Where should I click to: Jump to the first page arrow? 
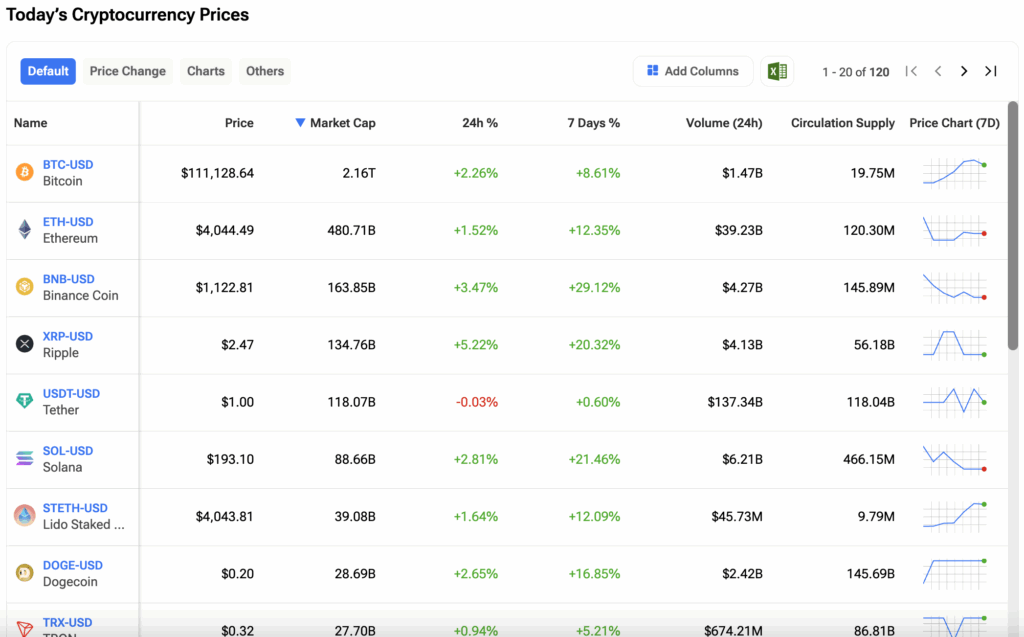click(911, 71)
